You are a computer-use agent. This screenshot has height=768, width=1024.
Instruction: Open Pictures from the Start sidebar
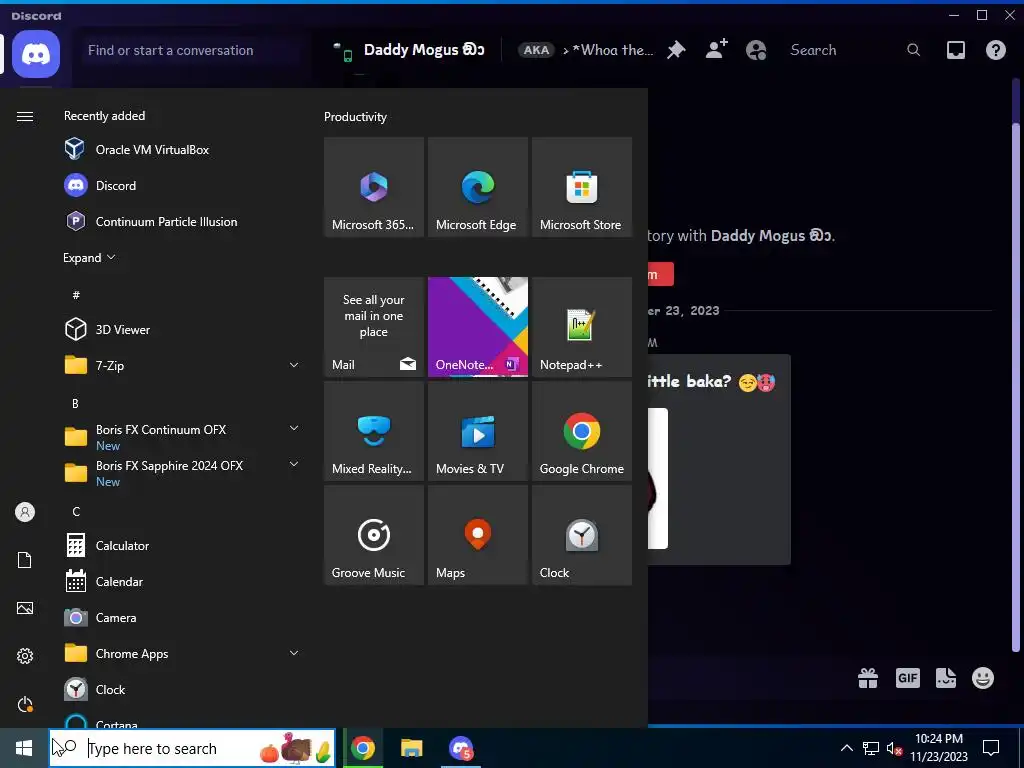[25, 608]
